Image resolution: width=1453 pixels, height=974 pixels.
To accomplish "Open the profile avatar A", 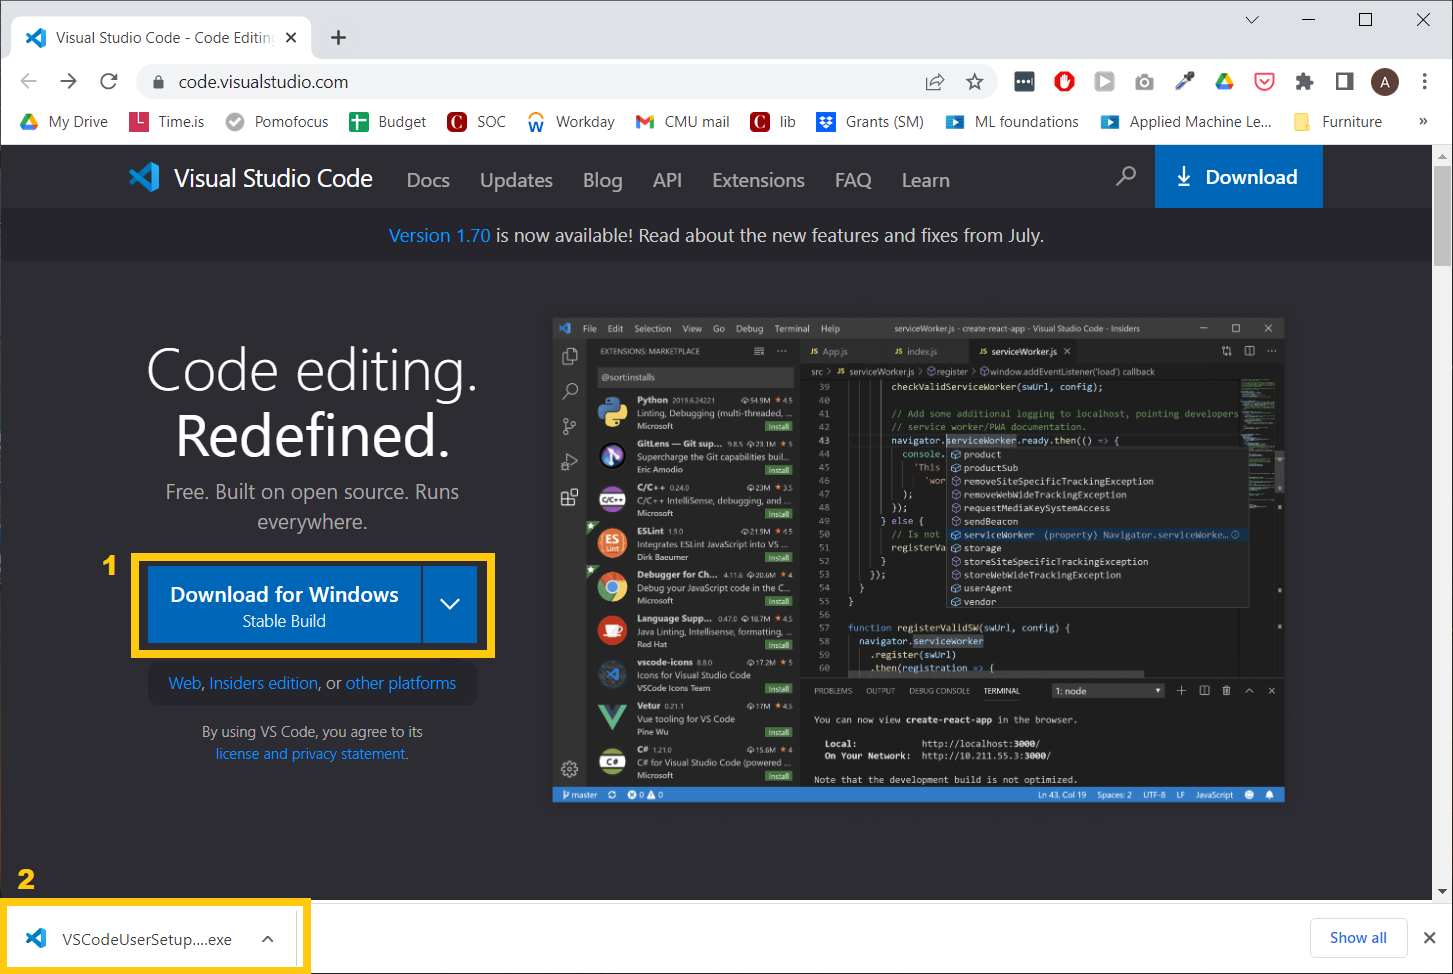I will pyautogui.click(x=1385, y=82).
